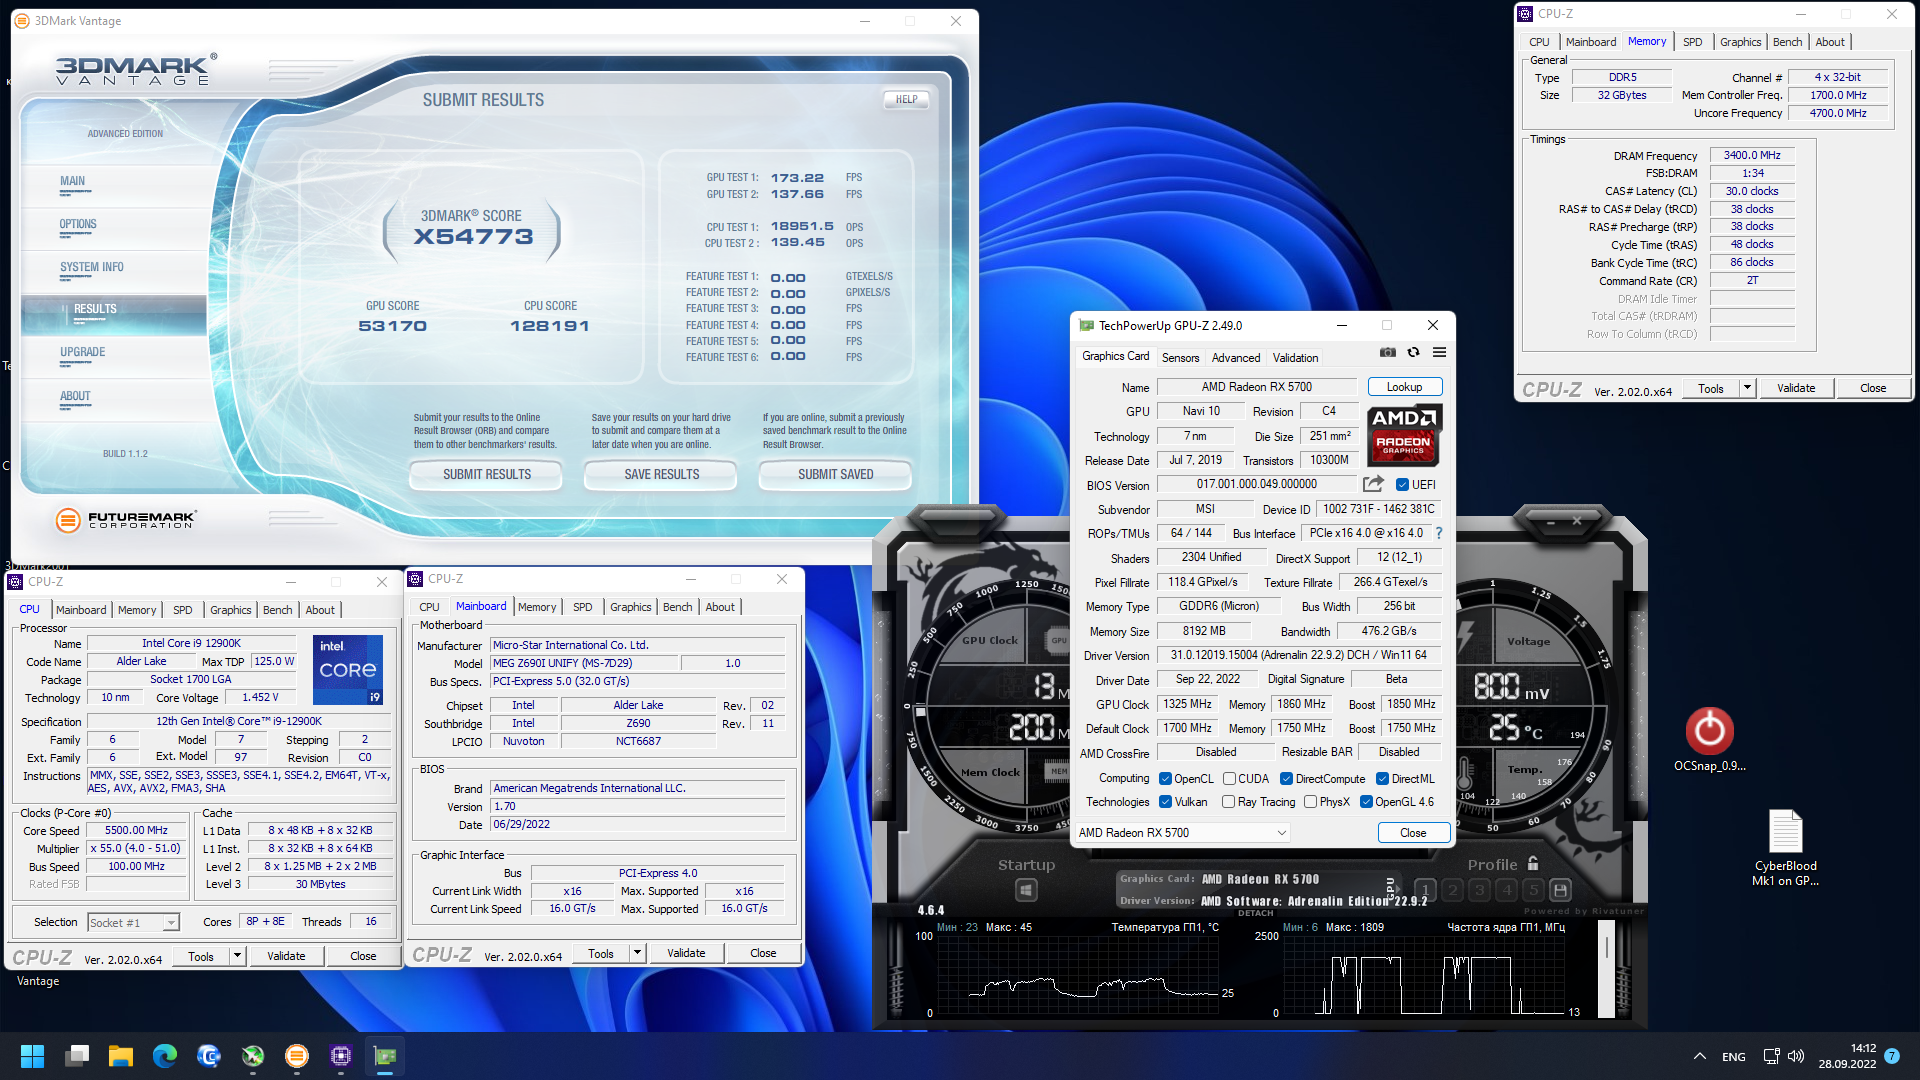This screenshot has height=1080, width=1920.
Task: Toggle UEFI checkbox in GPU-Z
Action: (x=1402, y=485)
